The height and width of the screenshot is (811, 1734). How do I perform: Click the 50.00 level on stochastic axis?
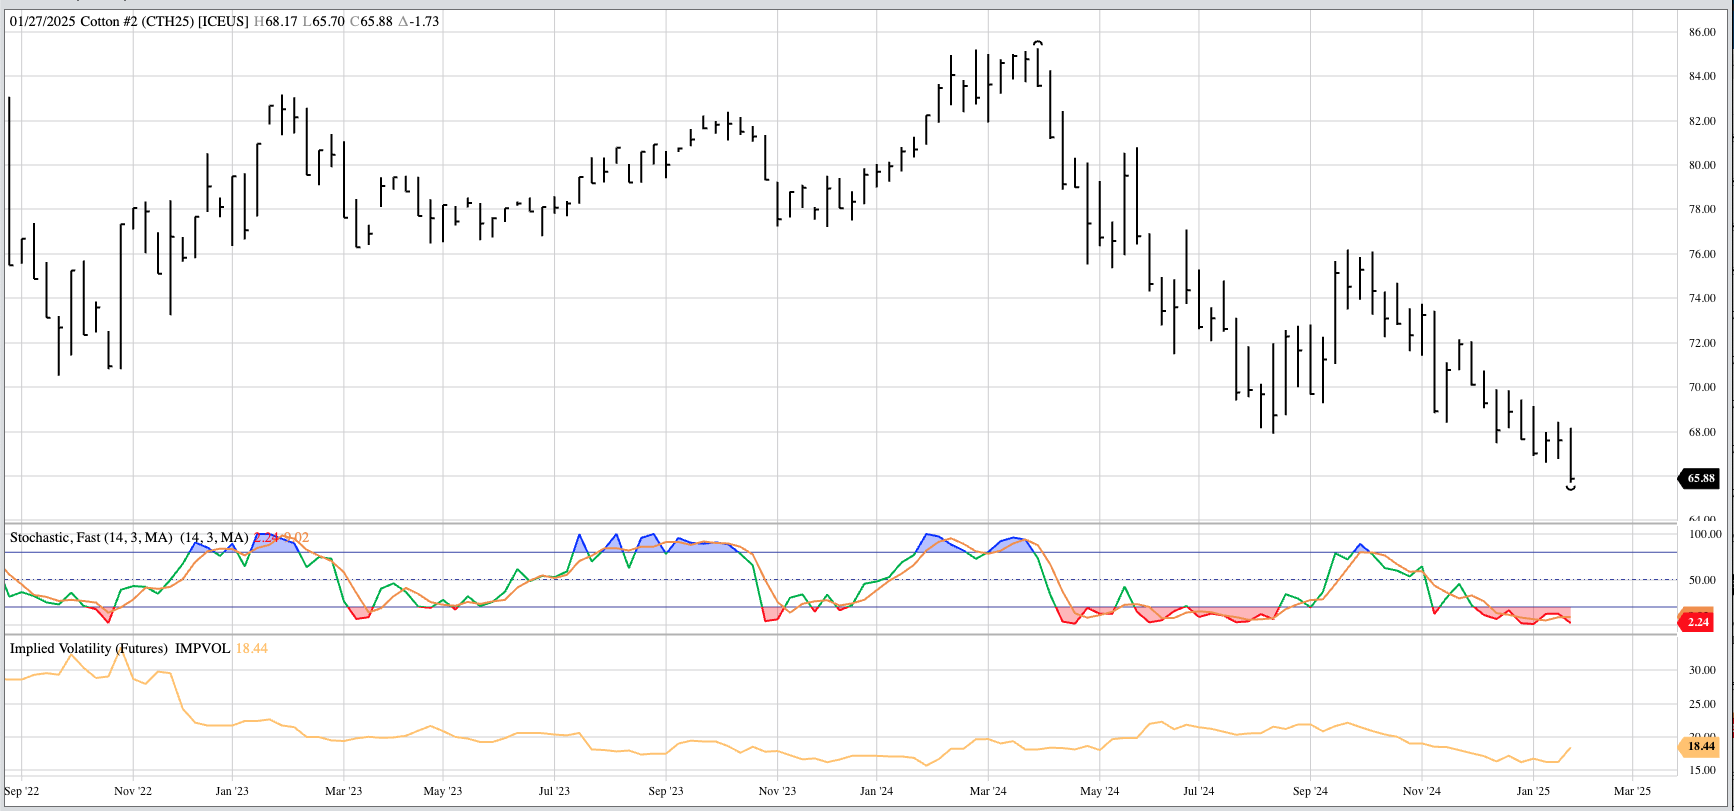point(1702,580)
